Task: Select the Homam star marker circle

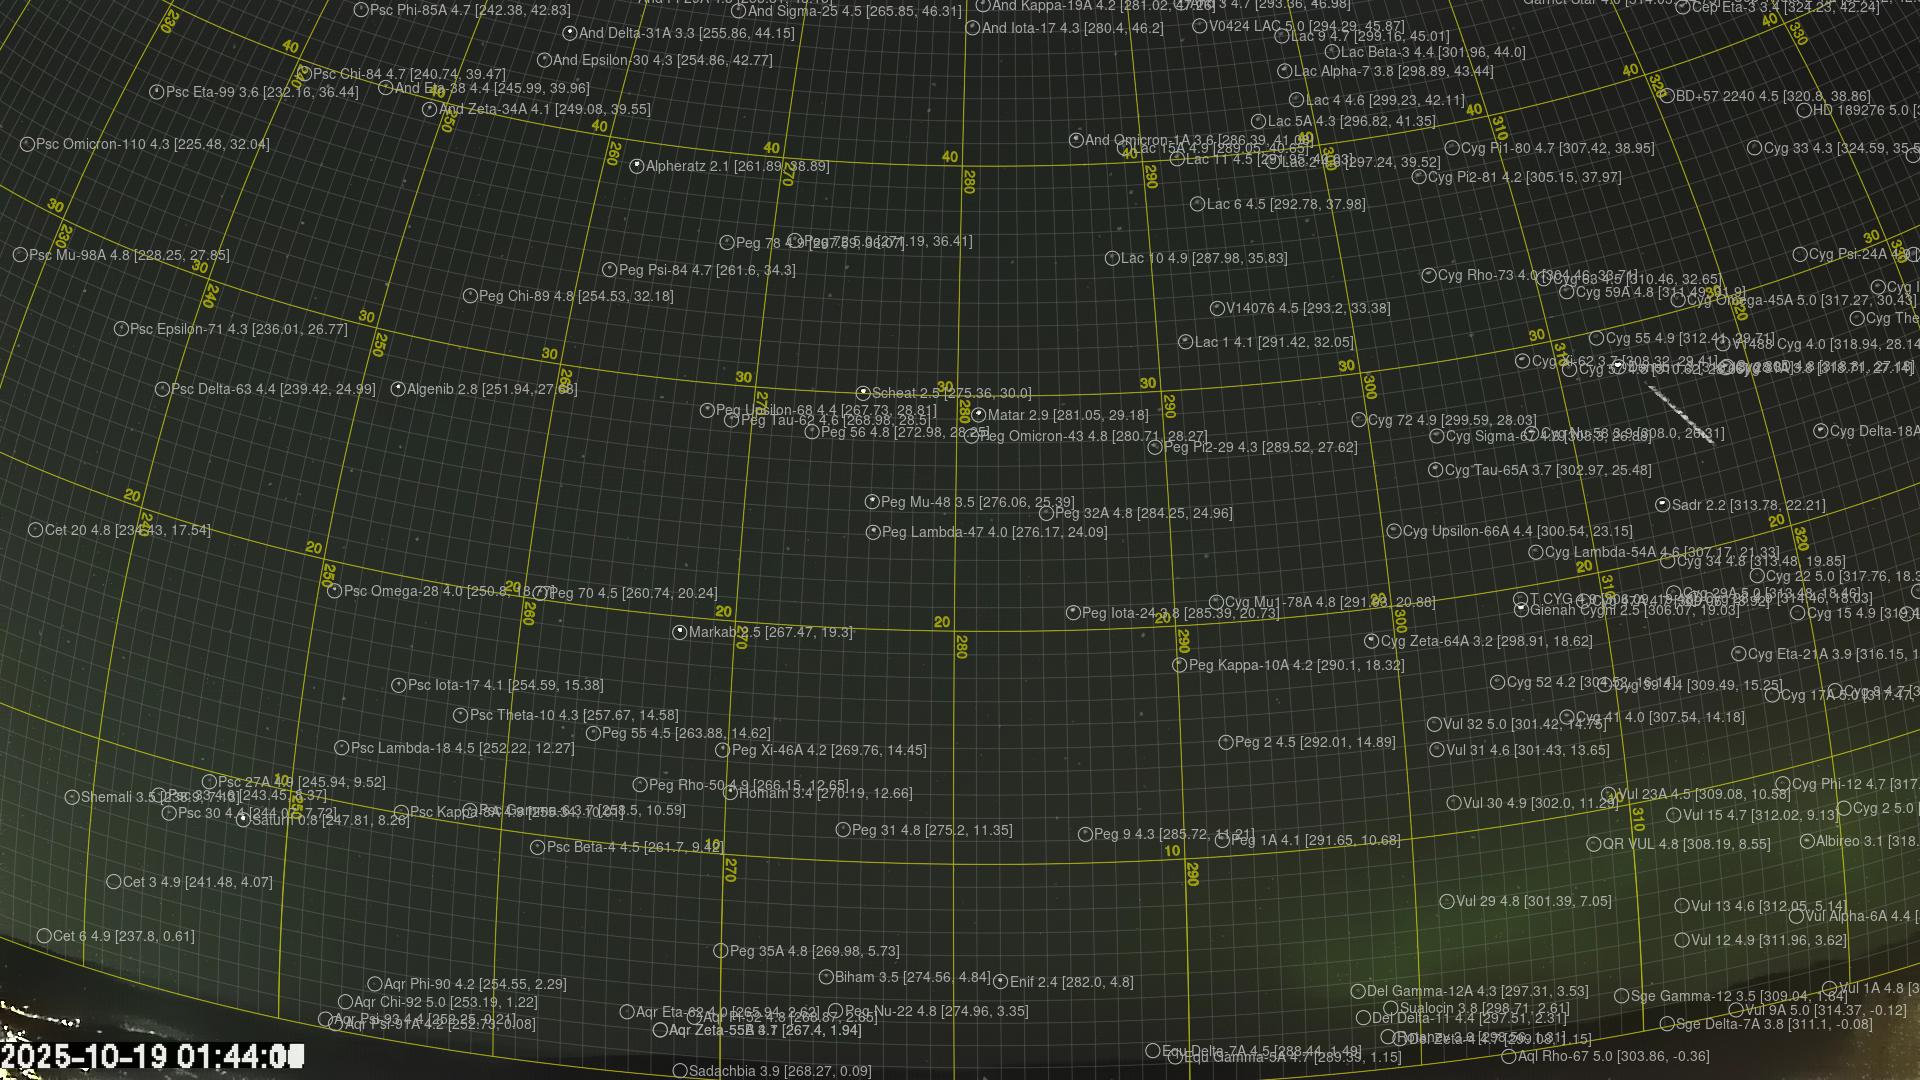Action: click(x=730, y=794)
